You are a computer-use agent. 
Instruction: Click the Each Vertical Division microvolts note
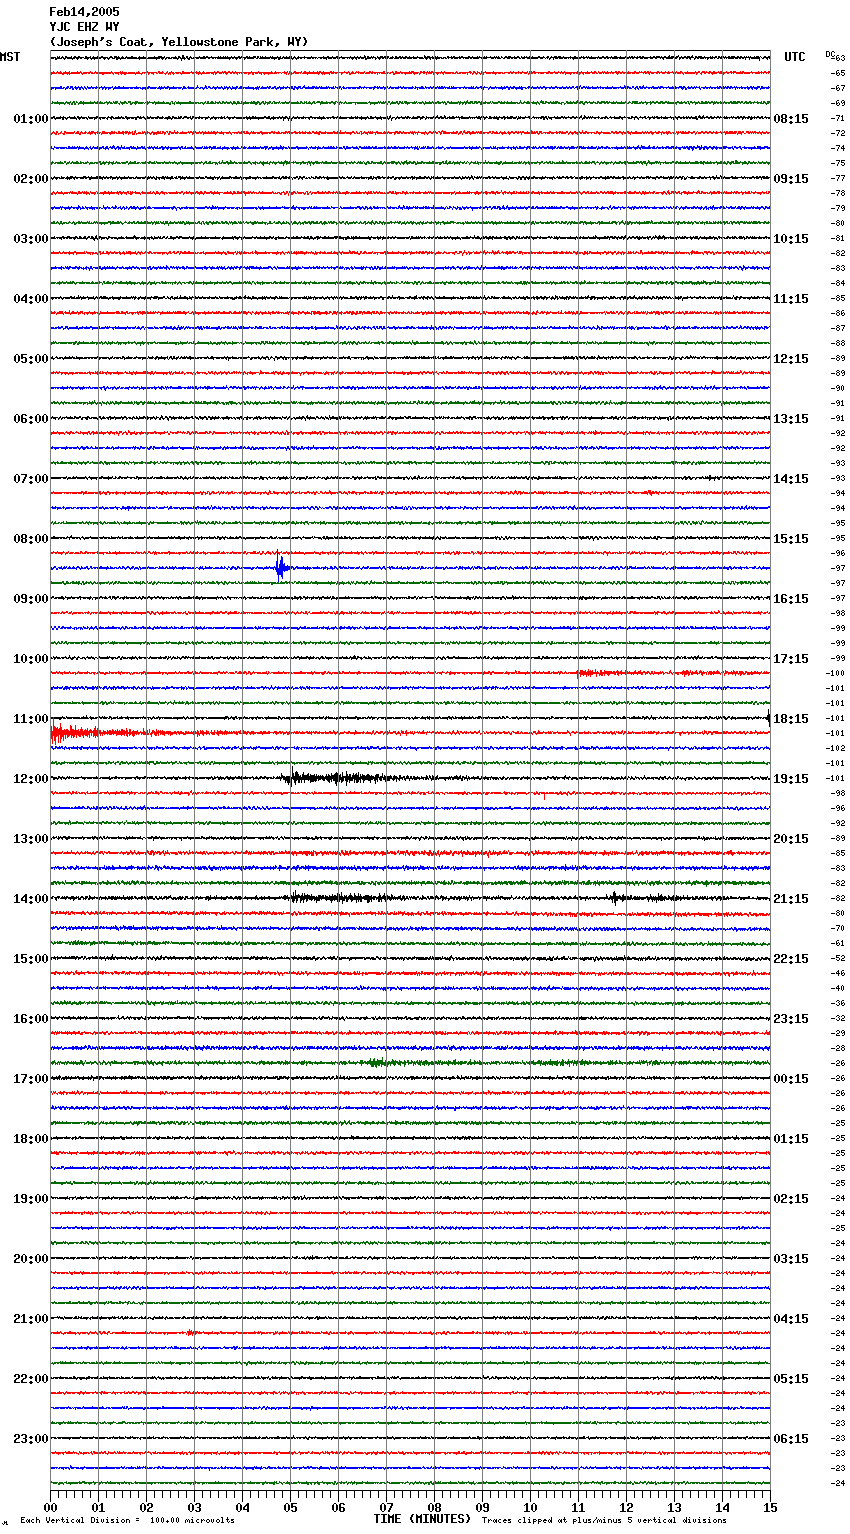pos(128,1520)
